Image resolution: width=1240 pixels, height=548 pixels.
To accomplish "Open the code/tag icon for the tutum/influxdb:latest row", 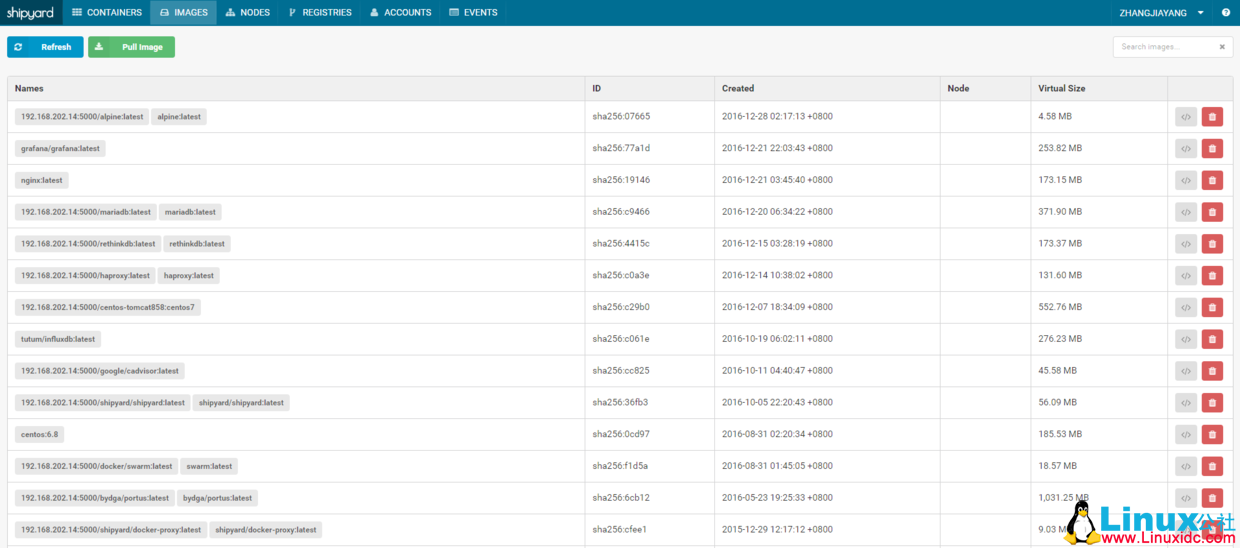I will point(1185,339).
